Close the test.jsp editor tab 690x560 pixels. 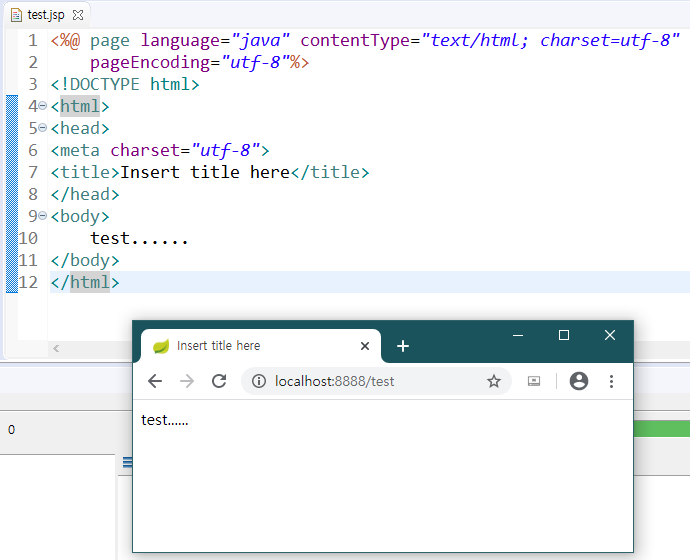click(78, 15)
